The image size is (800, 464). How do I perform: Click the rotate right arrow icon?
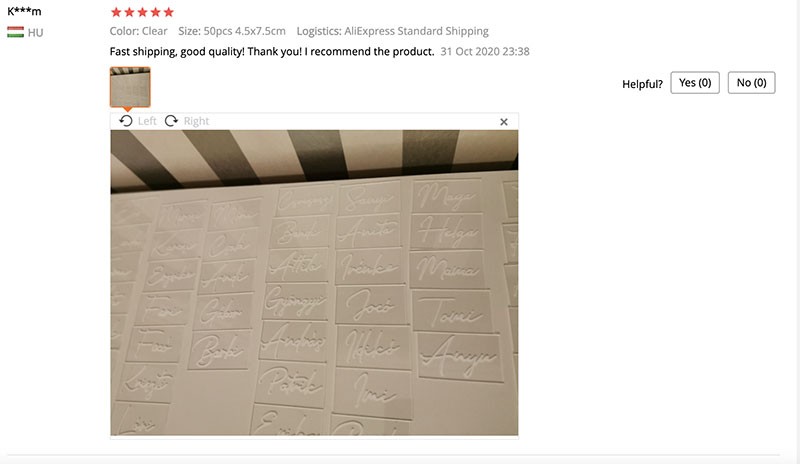pyautogui.click(x=171, y=121)
